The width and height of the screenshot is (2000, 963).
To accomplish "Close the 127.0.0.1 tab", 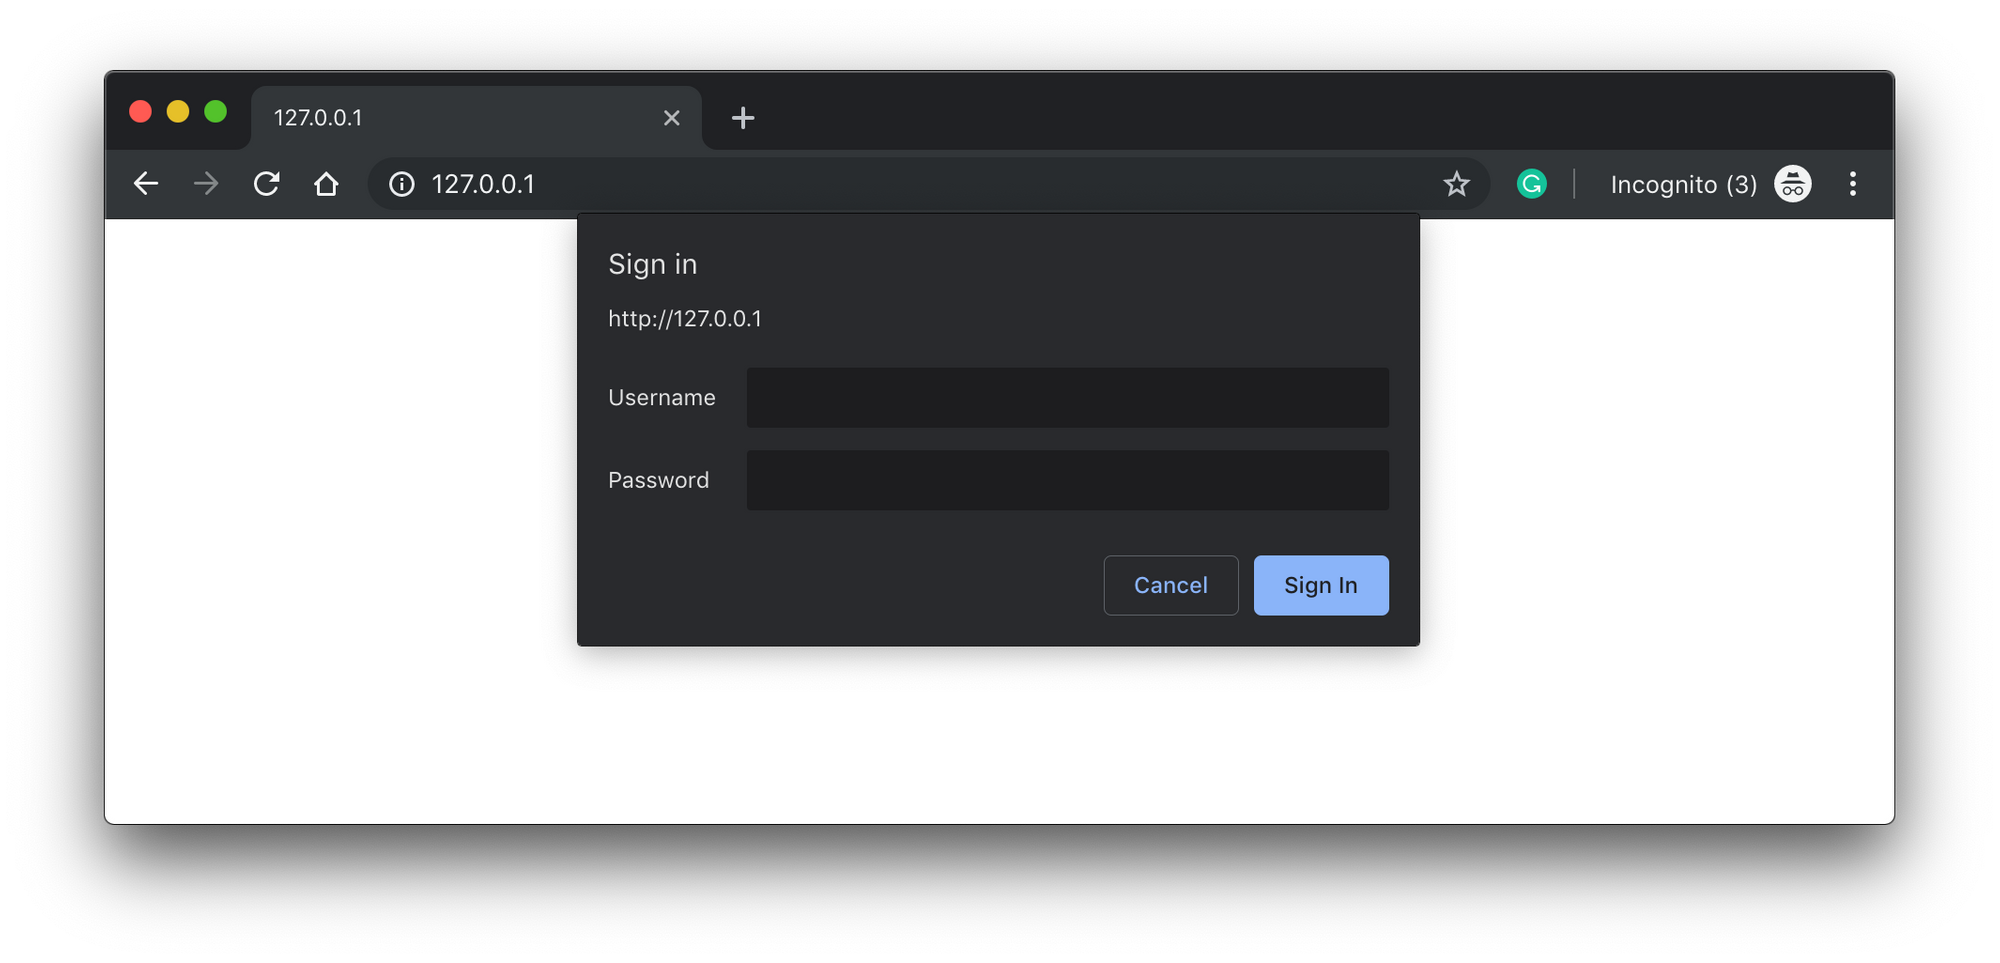I will [x=671, y=117].
